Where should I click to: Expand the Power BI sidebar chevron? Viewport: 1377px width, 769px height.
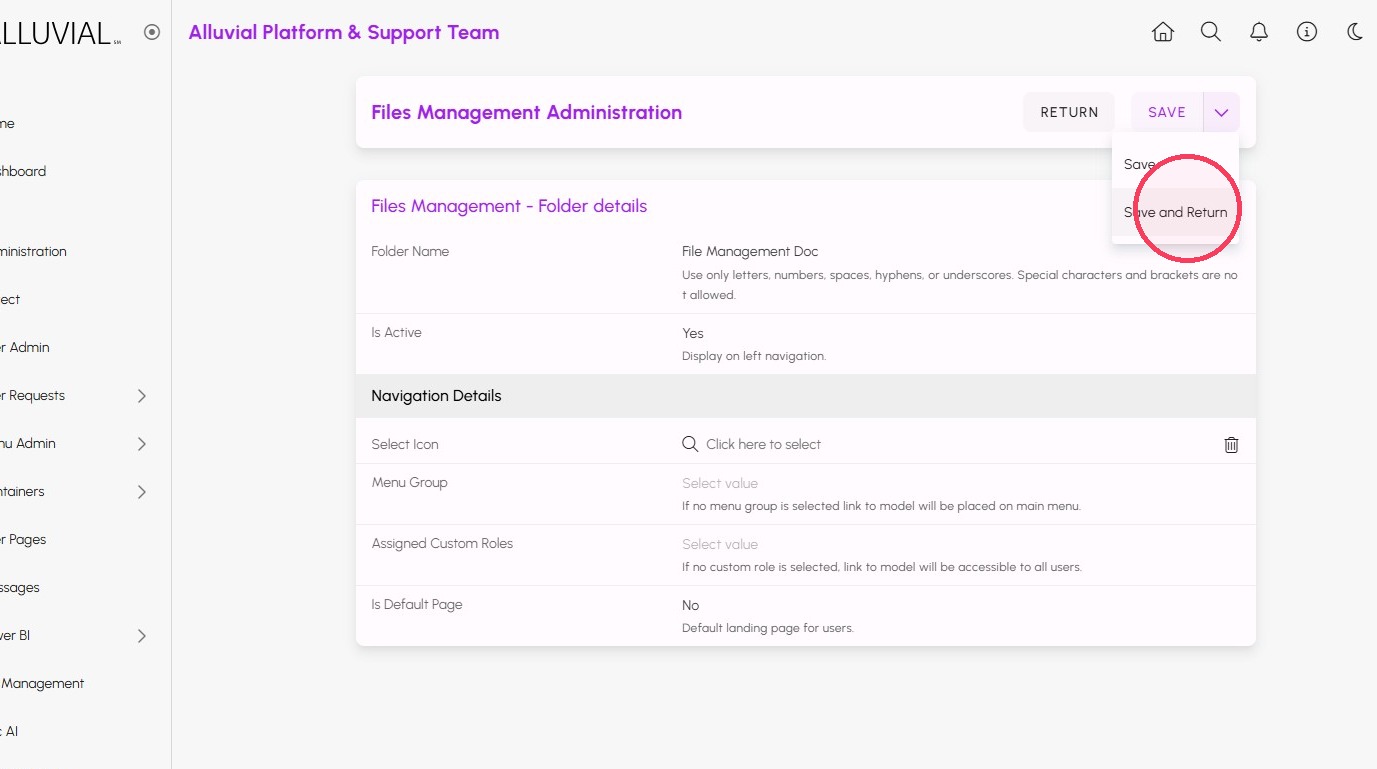[x=142, y=636]
